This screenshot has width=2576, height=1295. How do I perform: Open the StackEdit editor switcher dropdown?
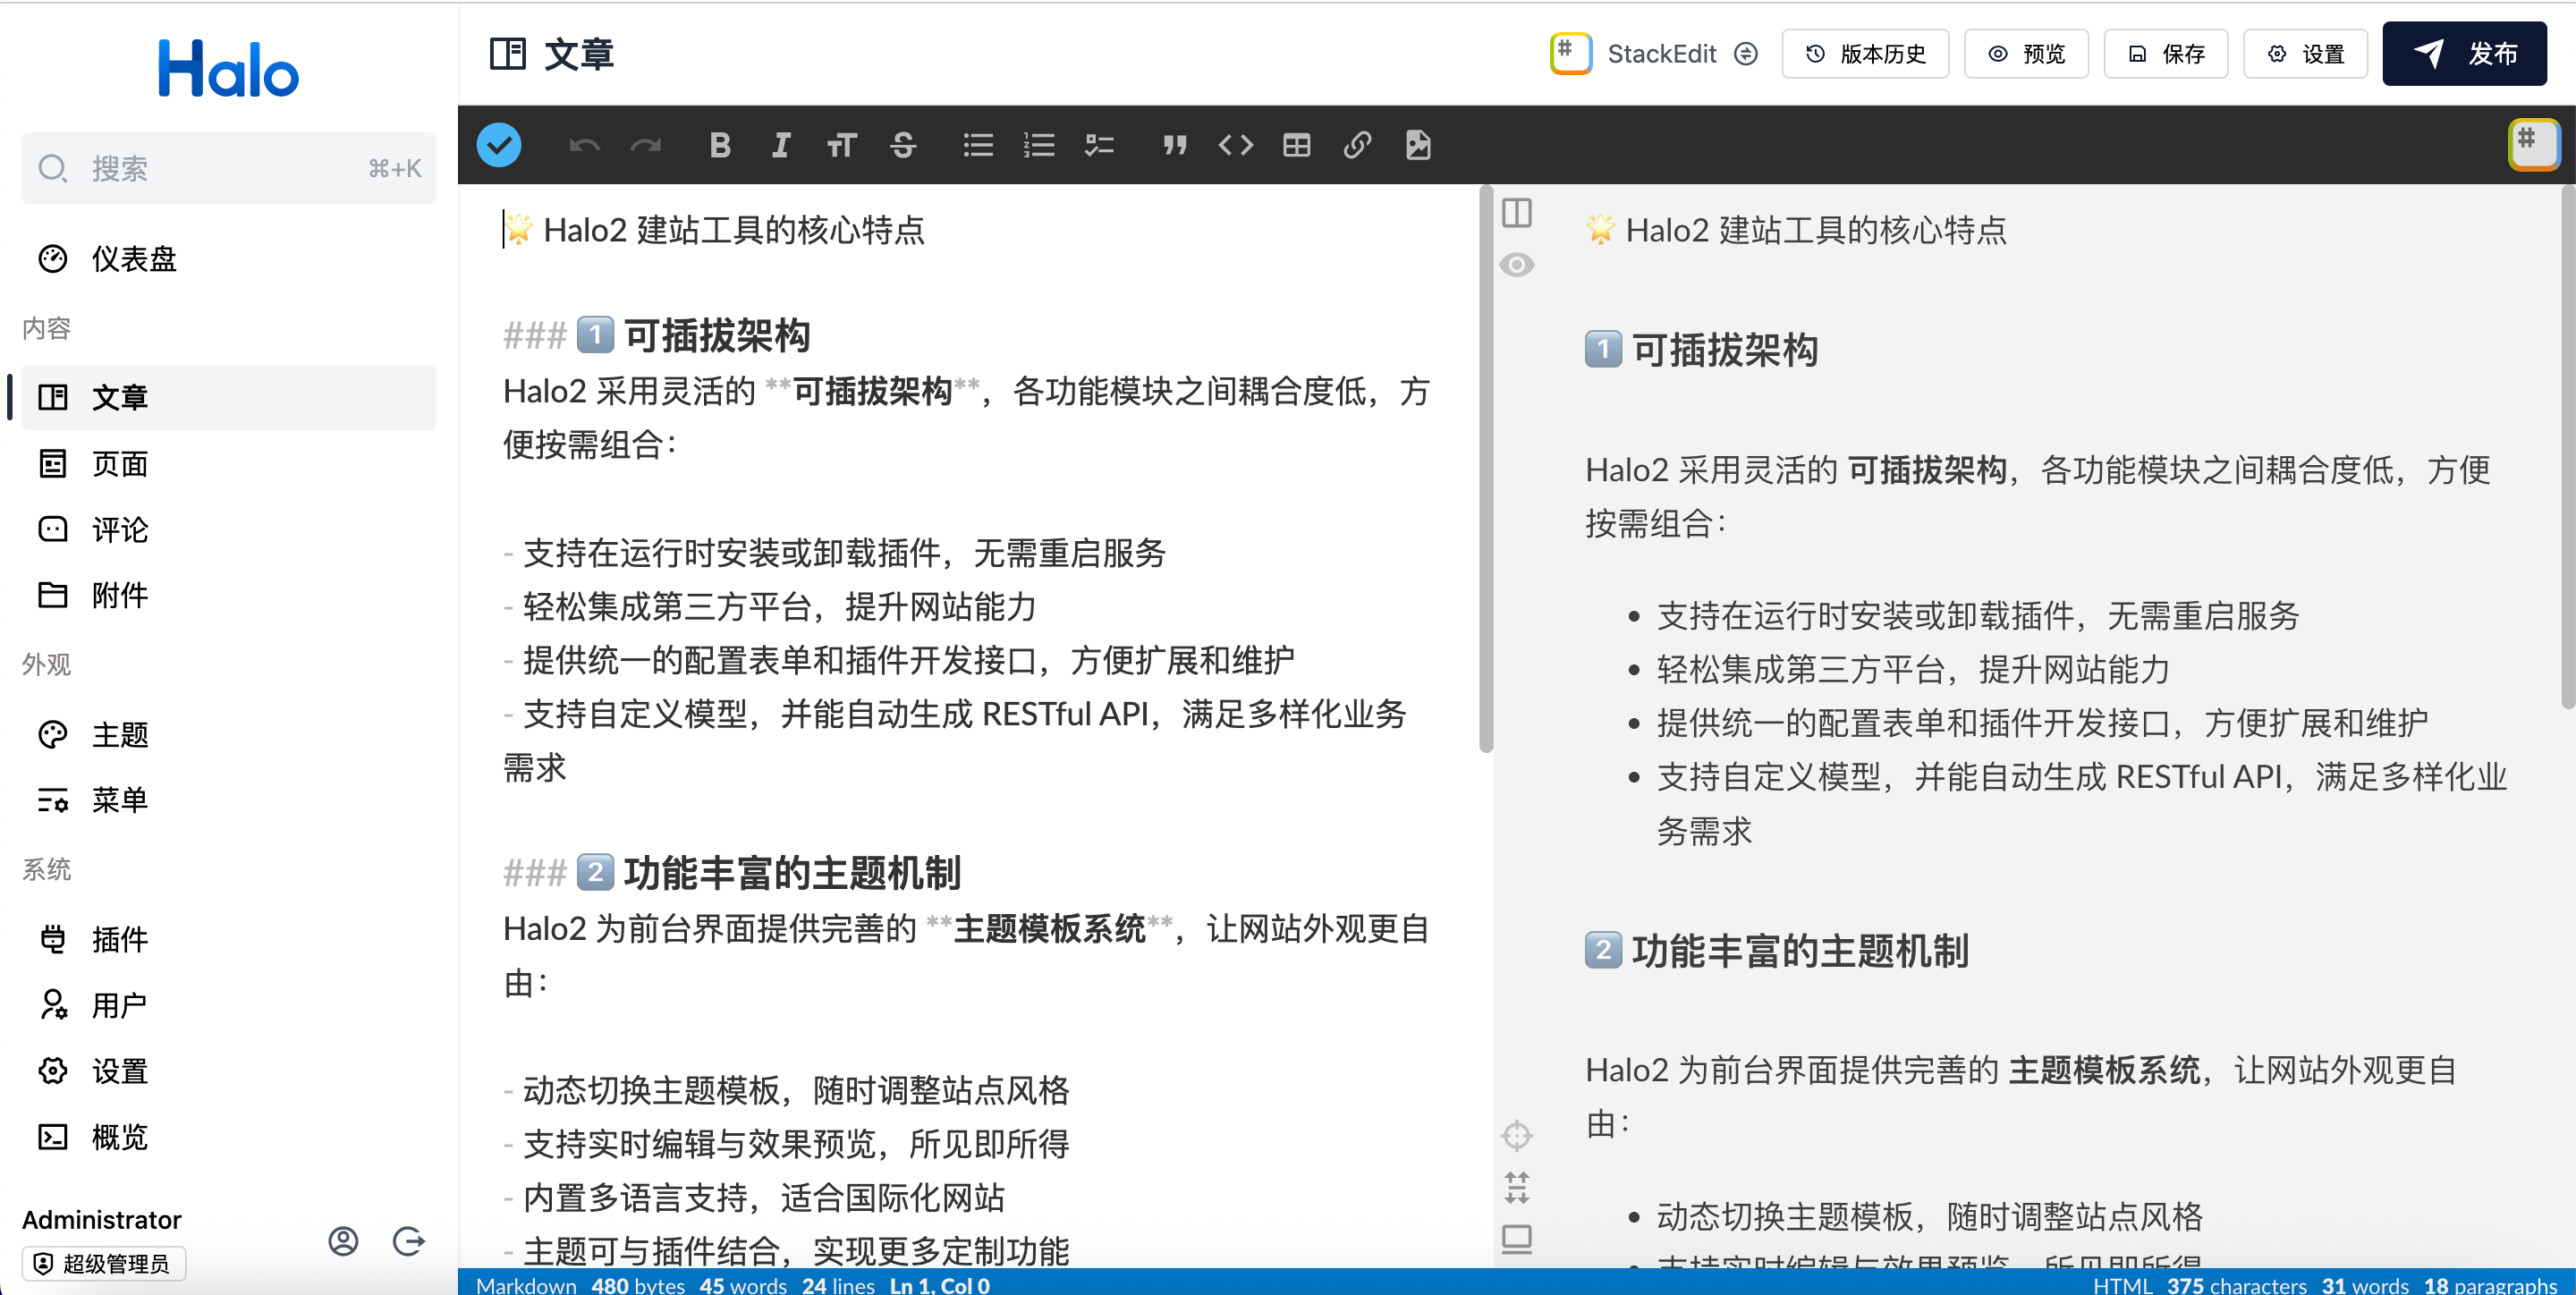coord(1745,54)
